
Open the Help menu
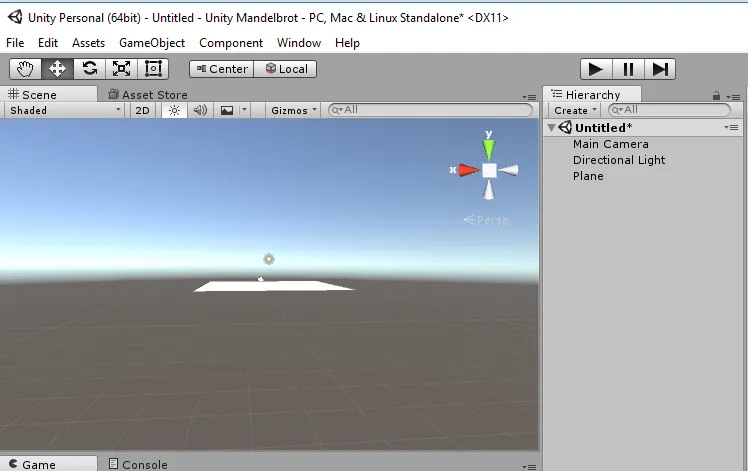[347, 43]
